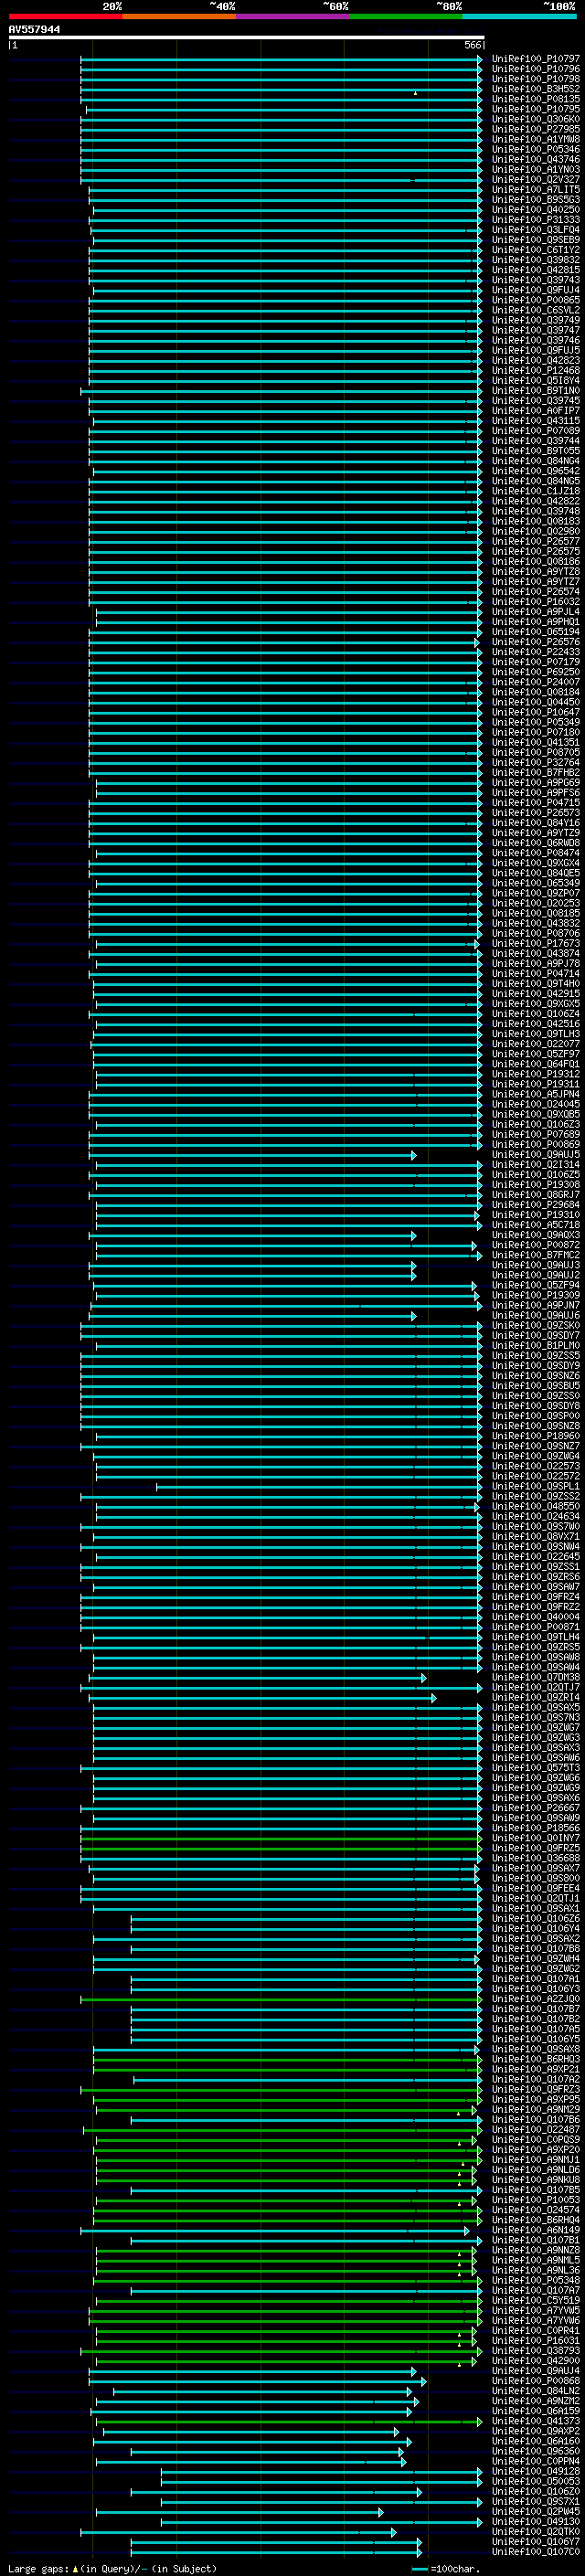
Task: Click the UniRef100_Q107C0 label
Action: [x=536, y=2551]
